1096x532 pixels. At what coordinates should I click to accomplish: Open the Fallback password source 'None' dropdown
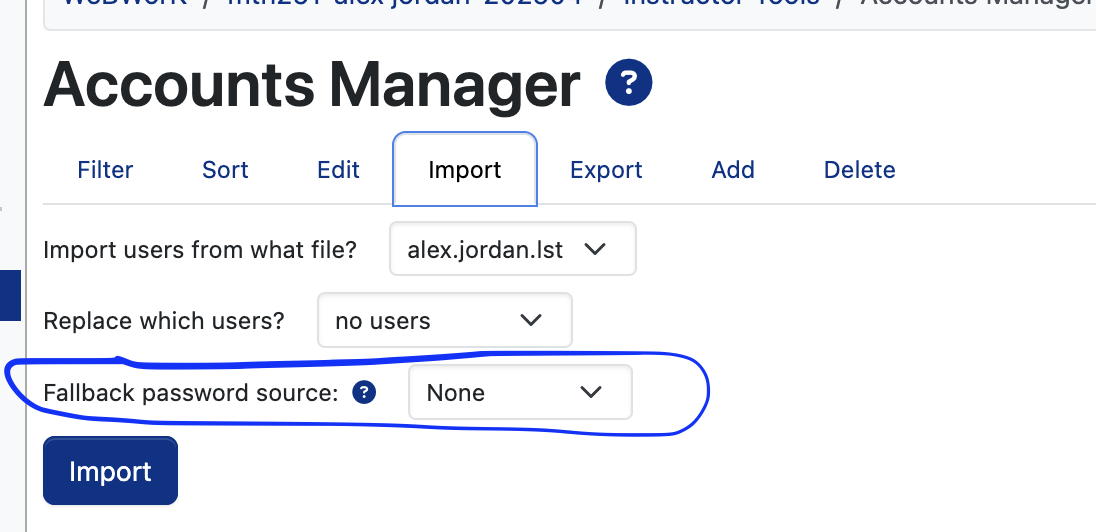coord(519,393)
